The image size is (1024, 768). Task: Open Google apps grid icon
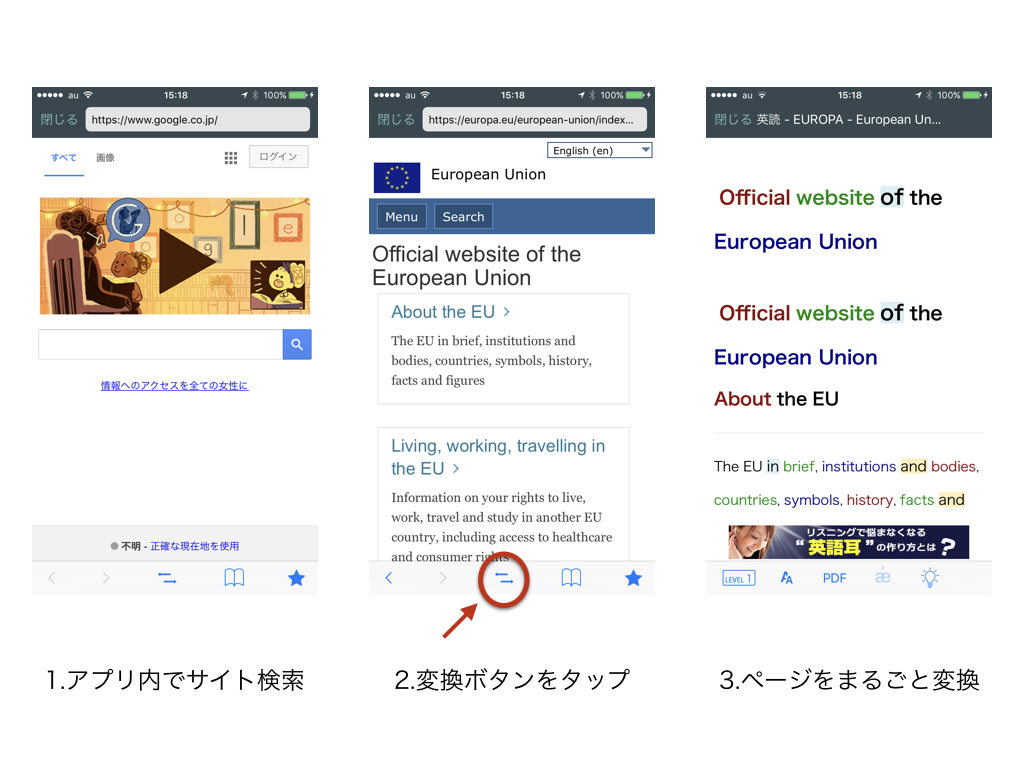(231, 157)
